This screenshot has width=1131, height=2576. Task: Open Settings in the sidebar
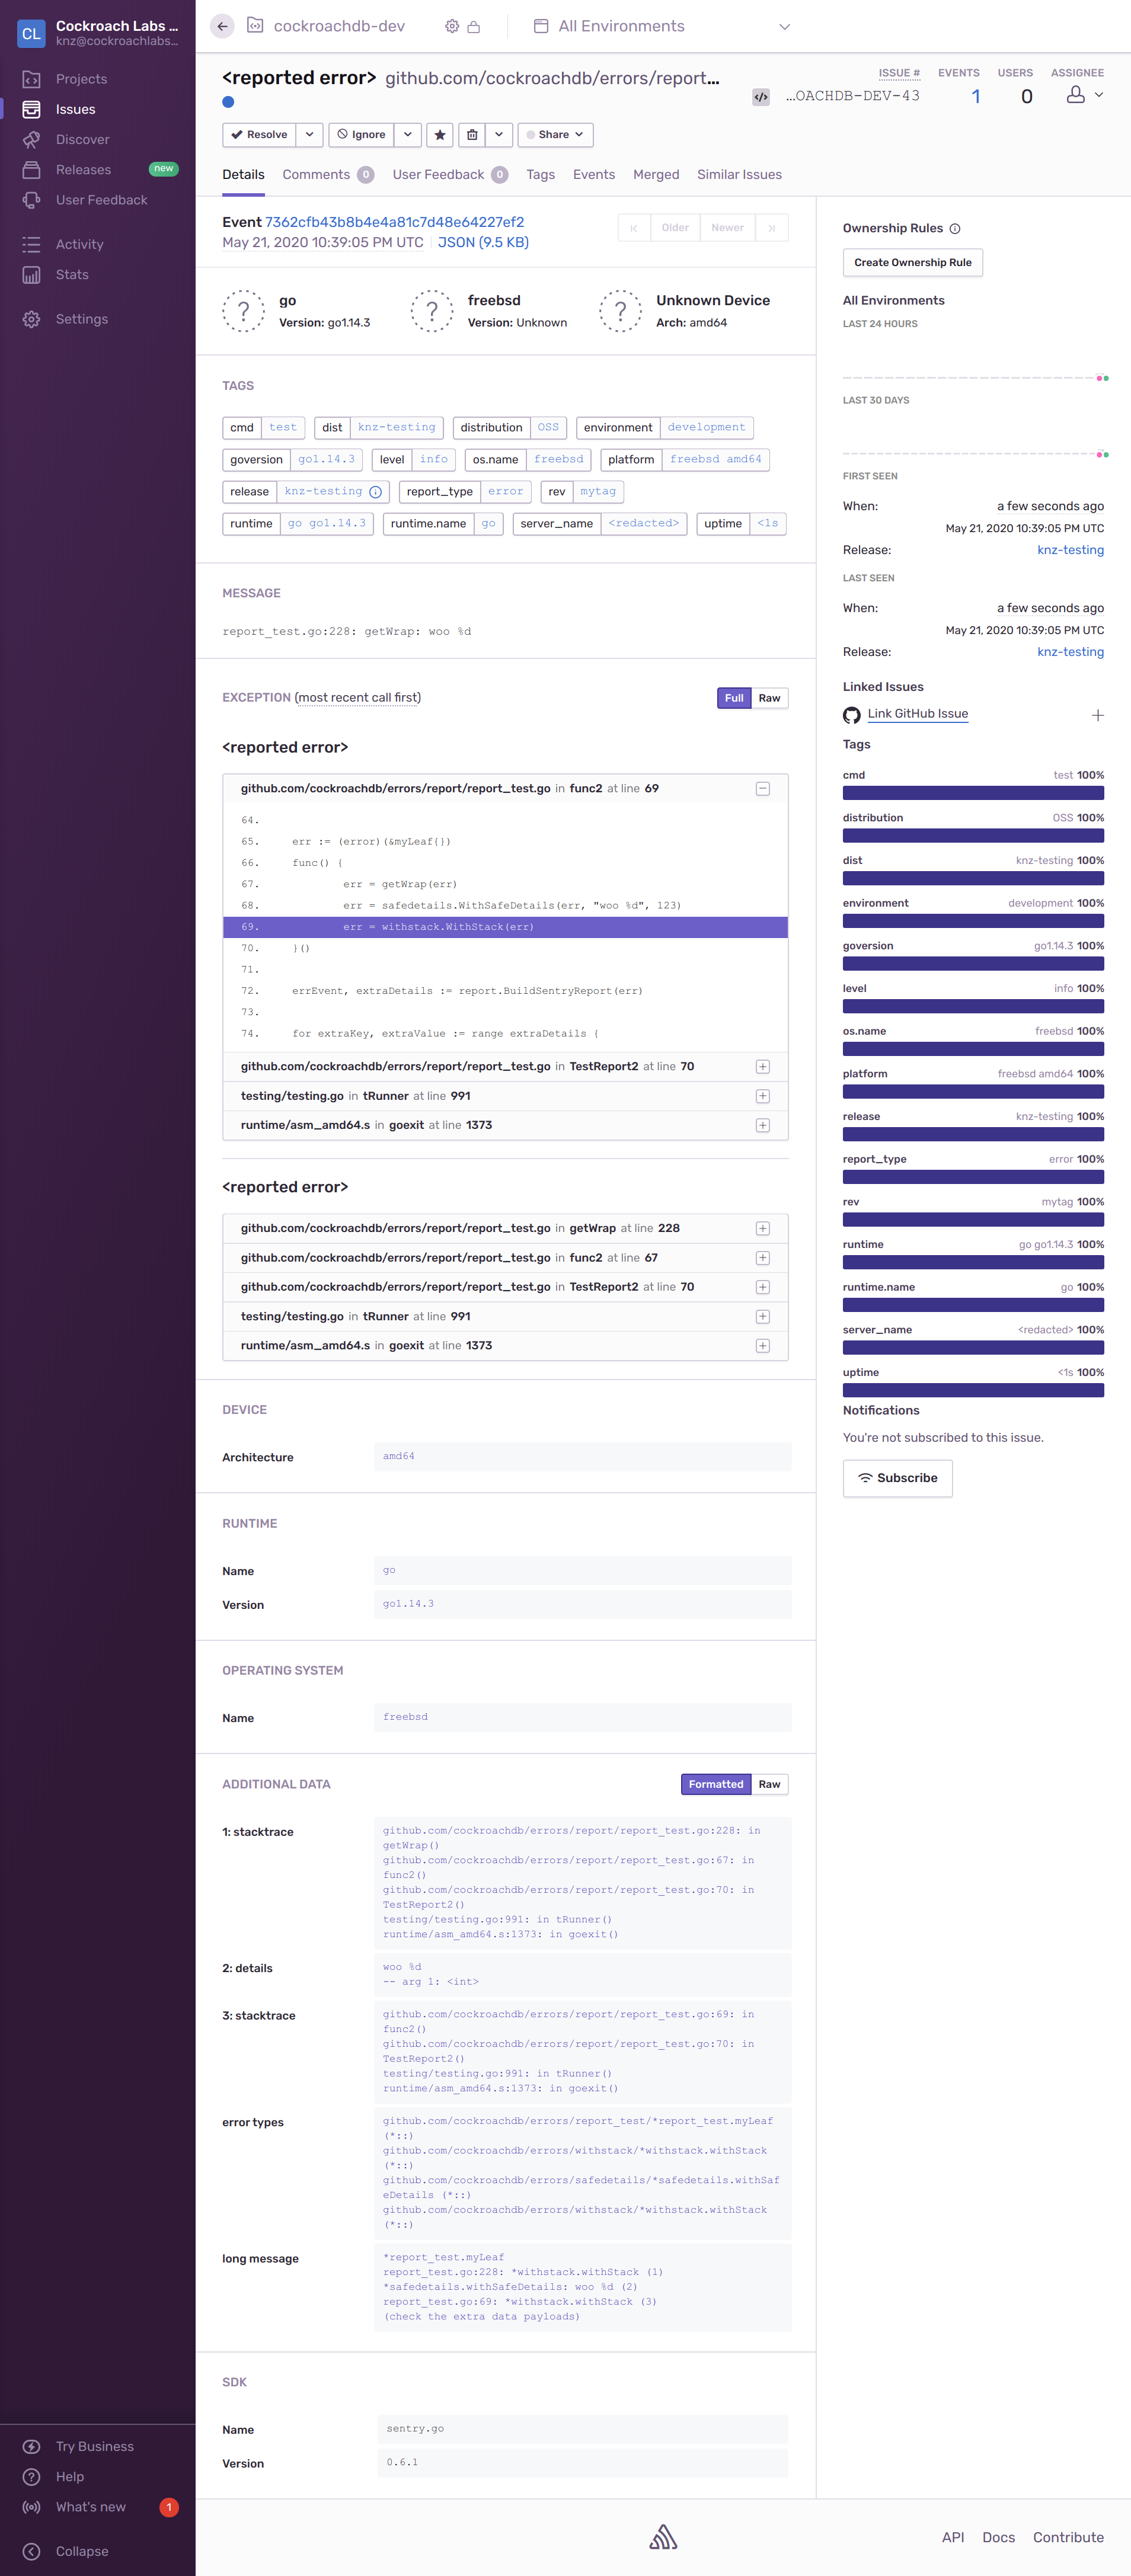click(81, 319)
